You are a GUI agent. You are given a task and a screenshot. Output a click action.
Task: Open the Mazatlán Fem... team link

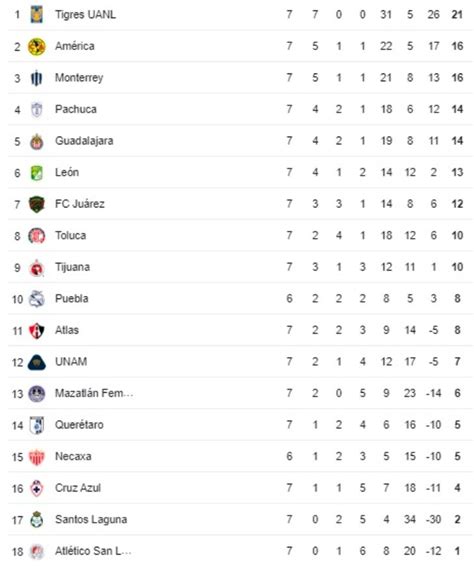(94, 393)
